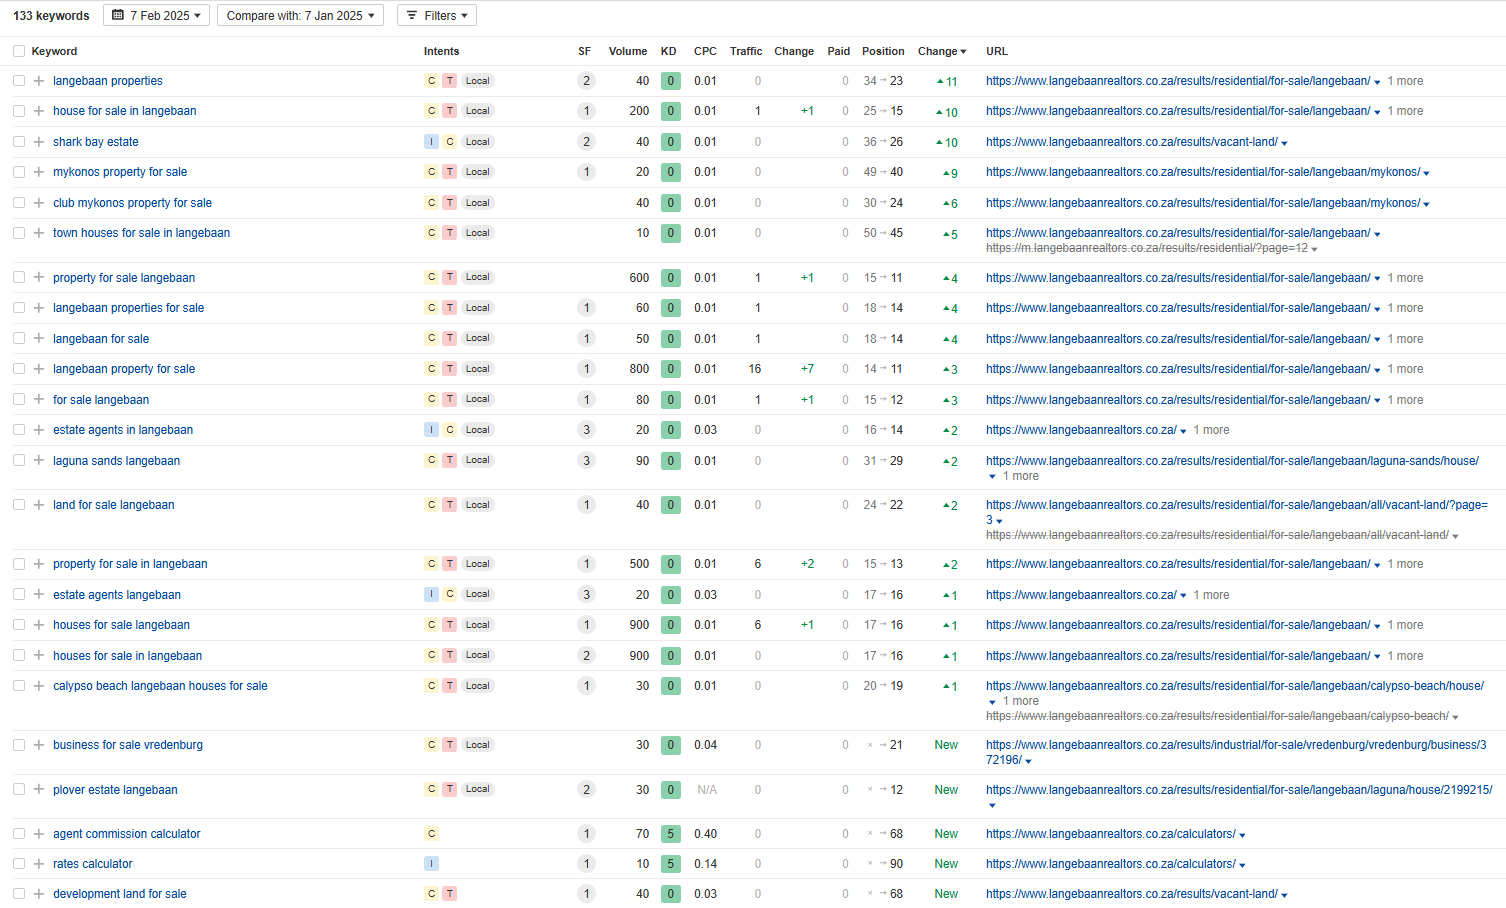This screenshot has width=1506, height=908.
Task: Click the plus icon next to estate agents langebaan
Action: pos(38,595)
